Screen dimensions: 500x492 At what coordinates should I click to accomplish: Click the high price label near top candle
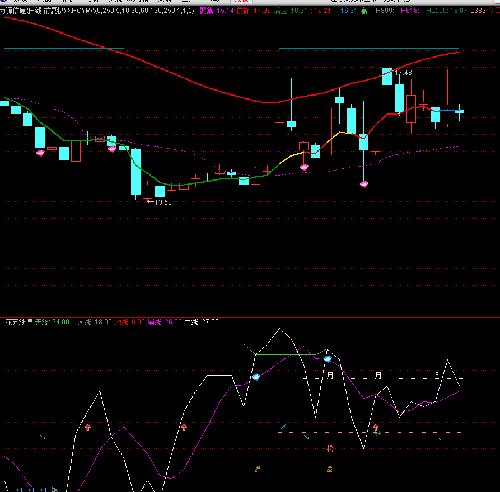(403, 72)
